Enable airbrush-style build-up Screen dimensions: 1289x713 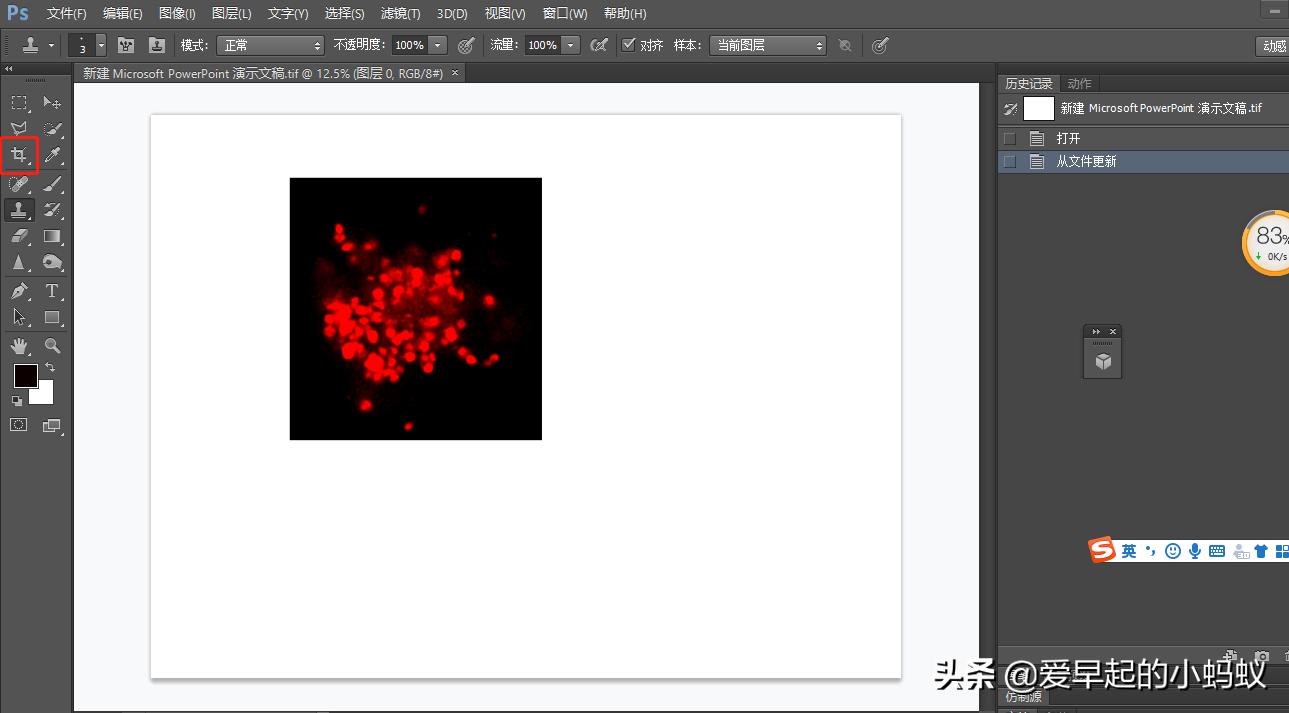(x=599, y=45)
